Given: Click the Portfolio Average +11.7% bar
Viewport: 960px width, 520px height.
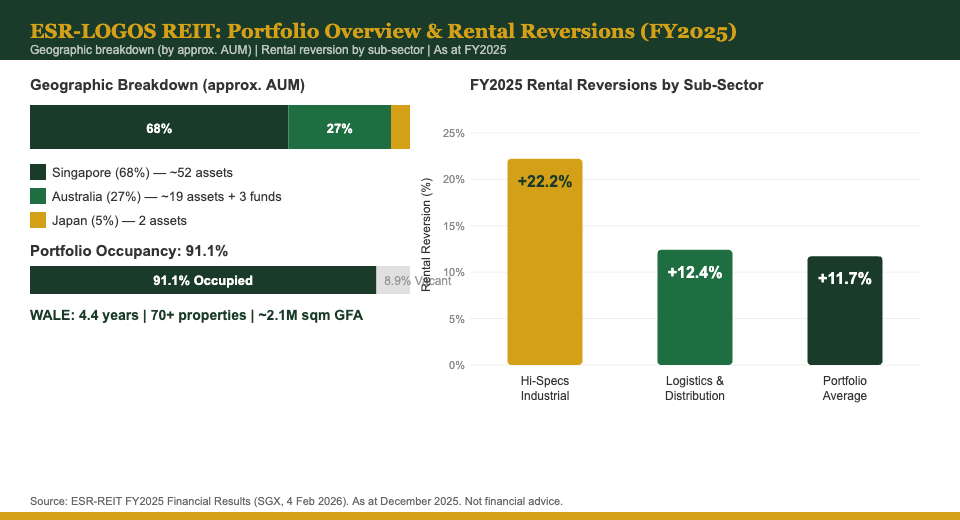Looking at the screenshot, I should (x=845, y=311).
